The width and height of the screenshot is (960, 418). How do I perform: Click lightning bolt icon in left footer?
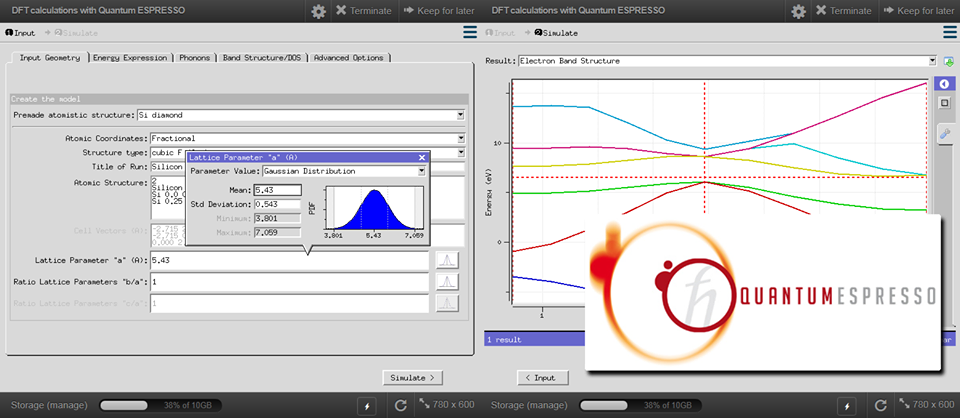click(367, 405)
